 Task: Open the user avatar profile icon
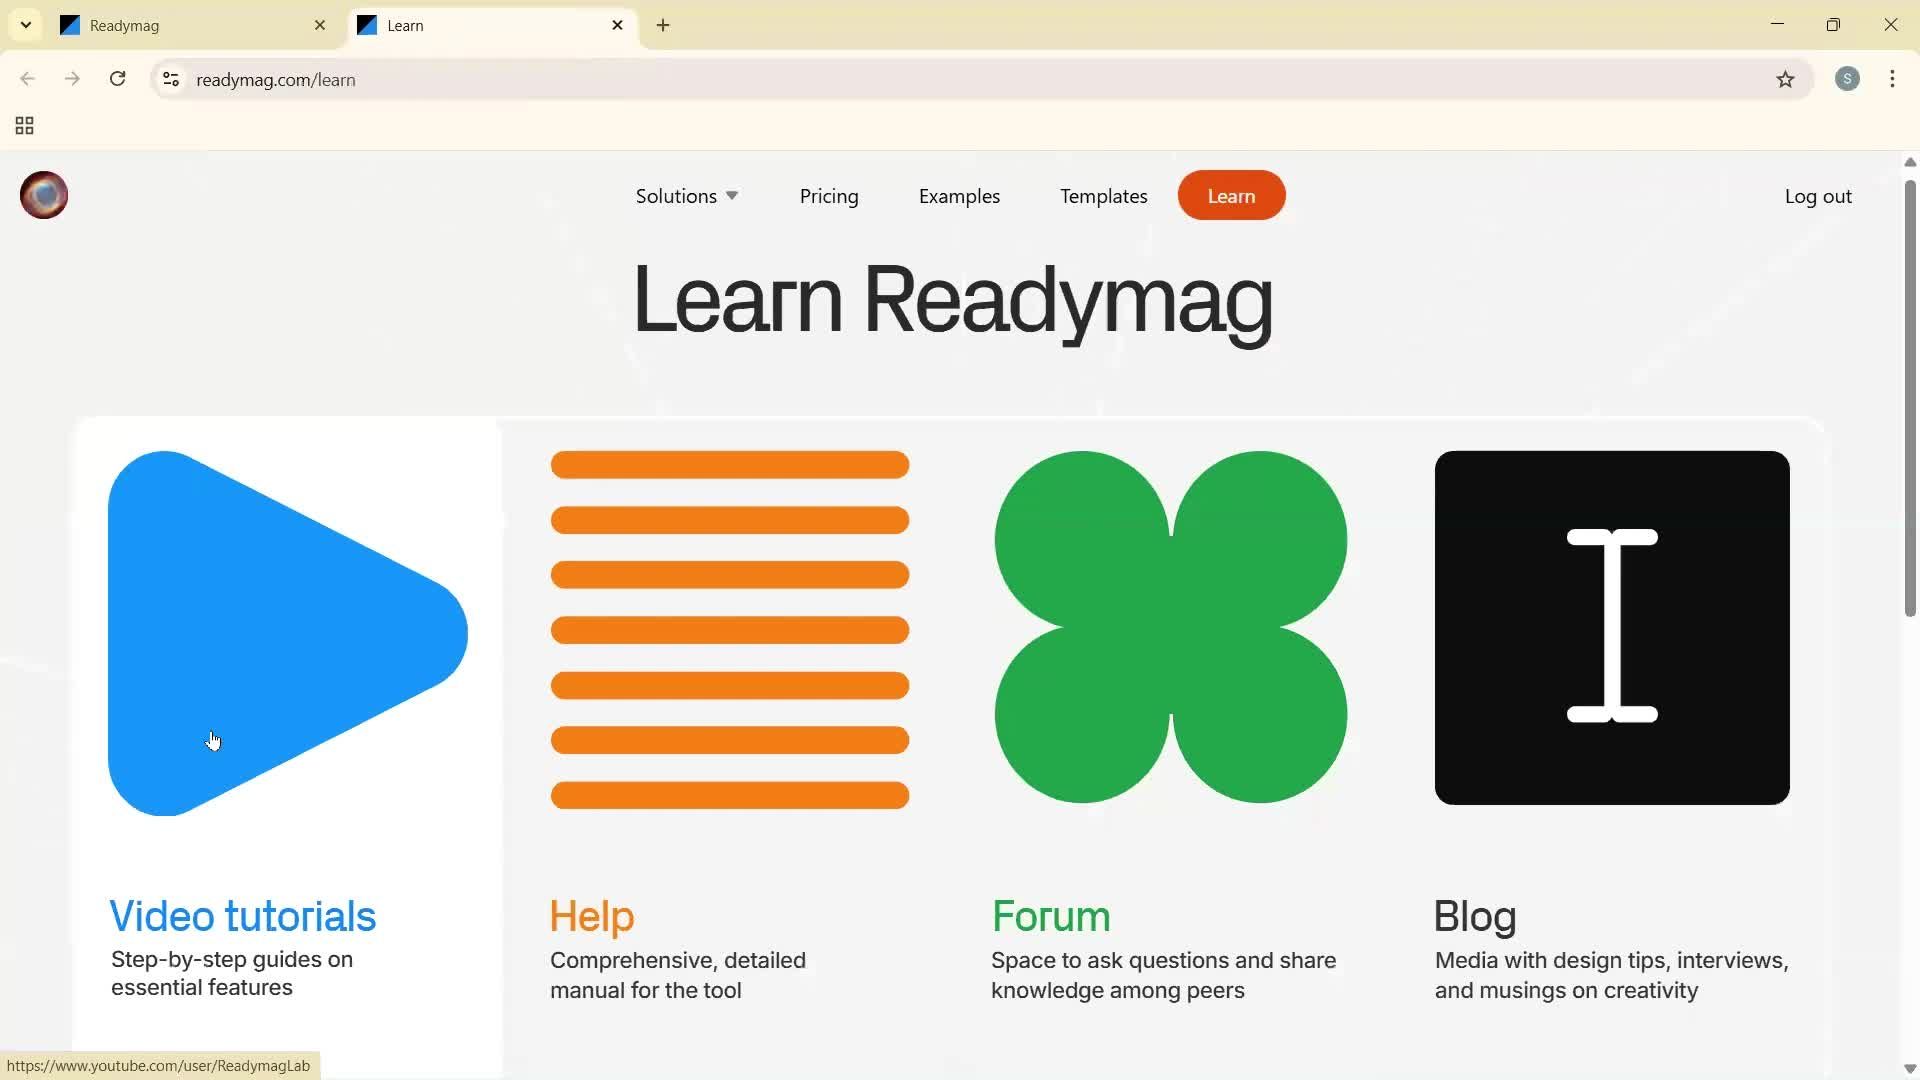pos(44,195)
